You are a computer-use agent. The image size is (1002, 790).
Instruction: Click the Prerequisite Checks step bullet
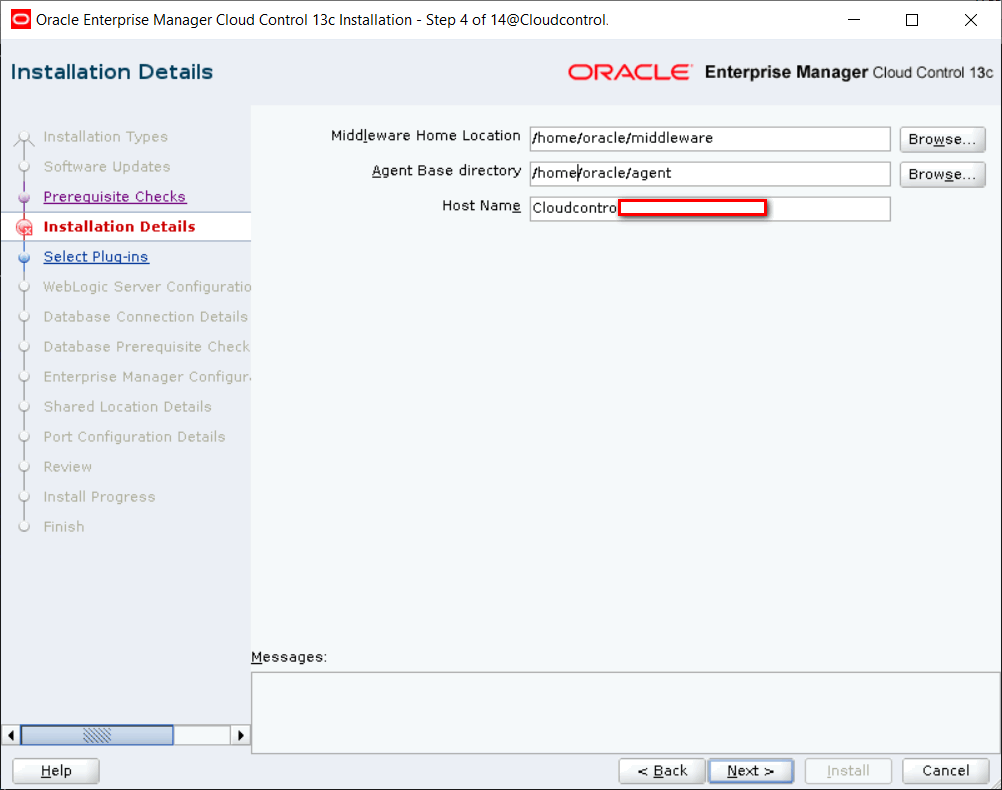[x=24, y=197]
